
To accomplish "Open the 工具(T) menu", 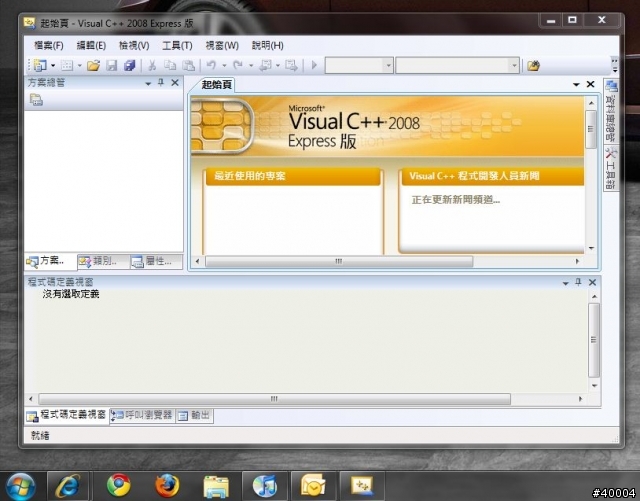I will coord(177,45).
